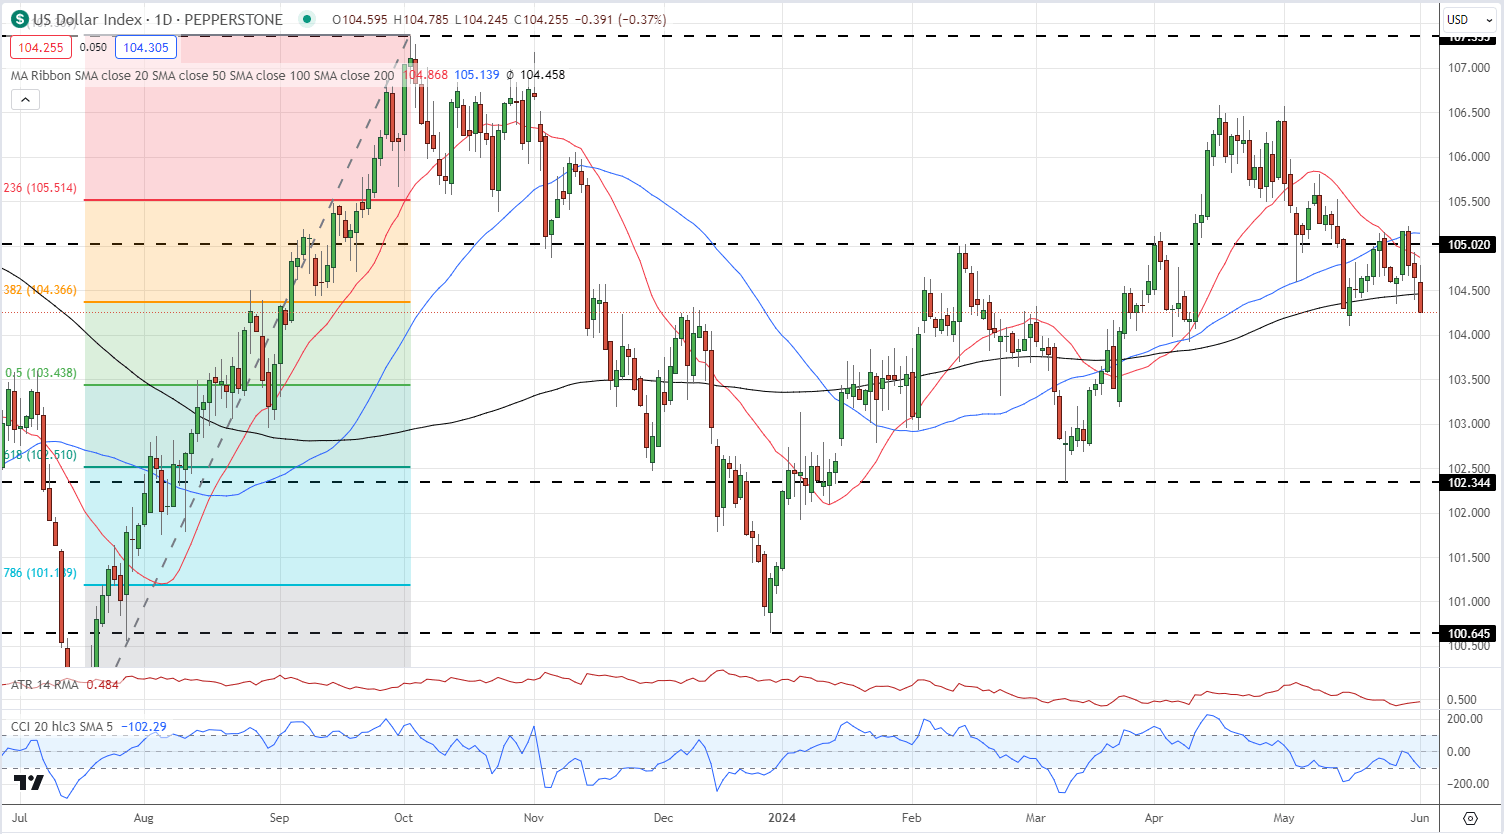
Task: Click the 105.020 horizontal line price label
Action: click(x=1469, y=245)
